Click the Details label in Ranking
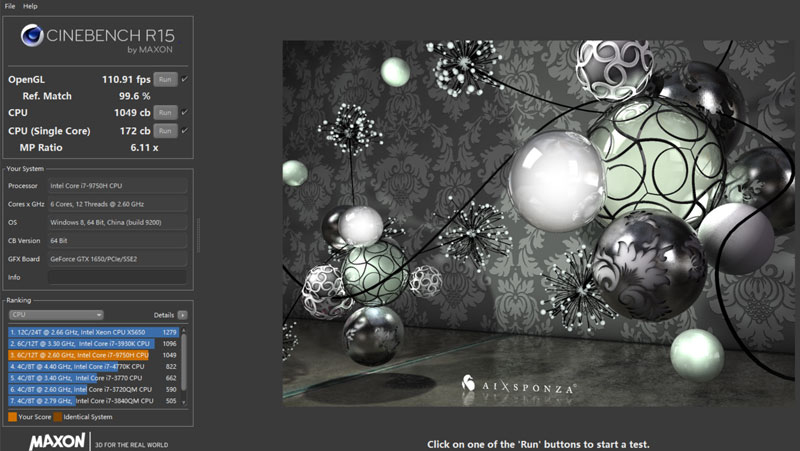 pyautogui.click(x=164, y=315)
